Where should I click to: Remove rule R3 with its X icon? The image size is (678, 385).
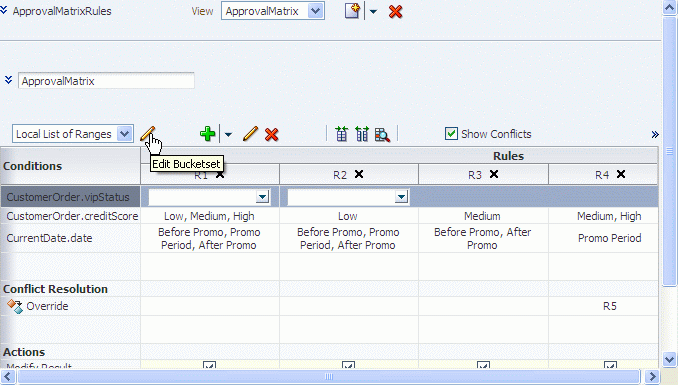[494, 174]
